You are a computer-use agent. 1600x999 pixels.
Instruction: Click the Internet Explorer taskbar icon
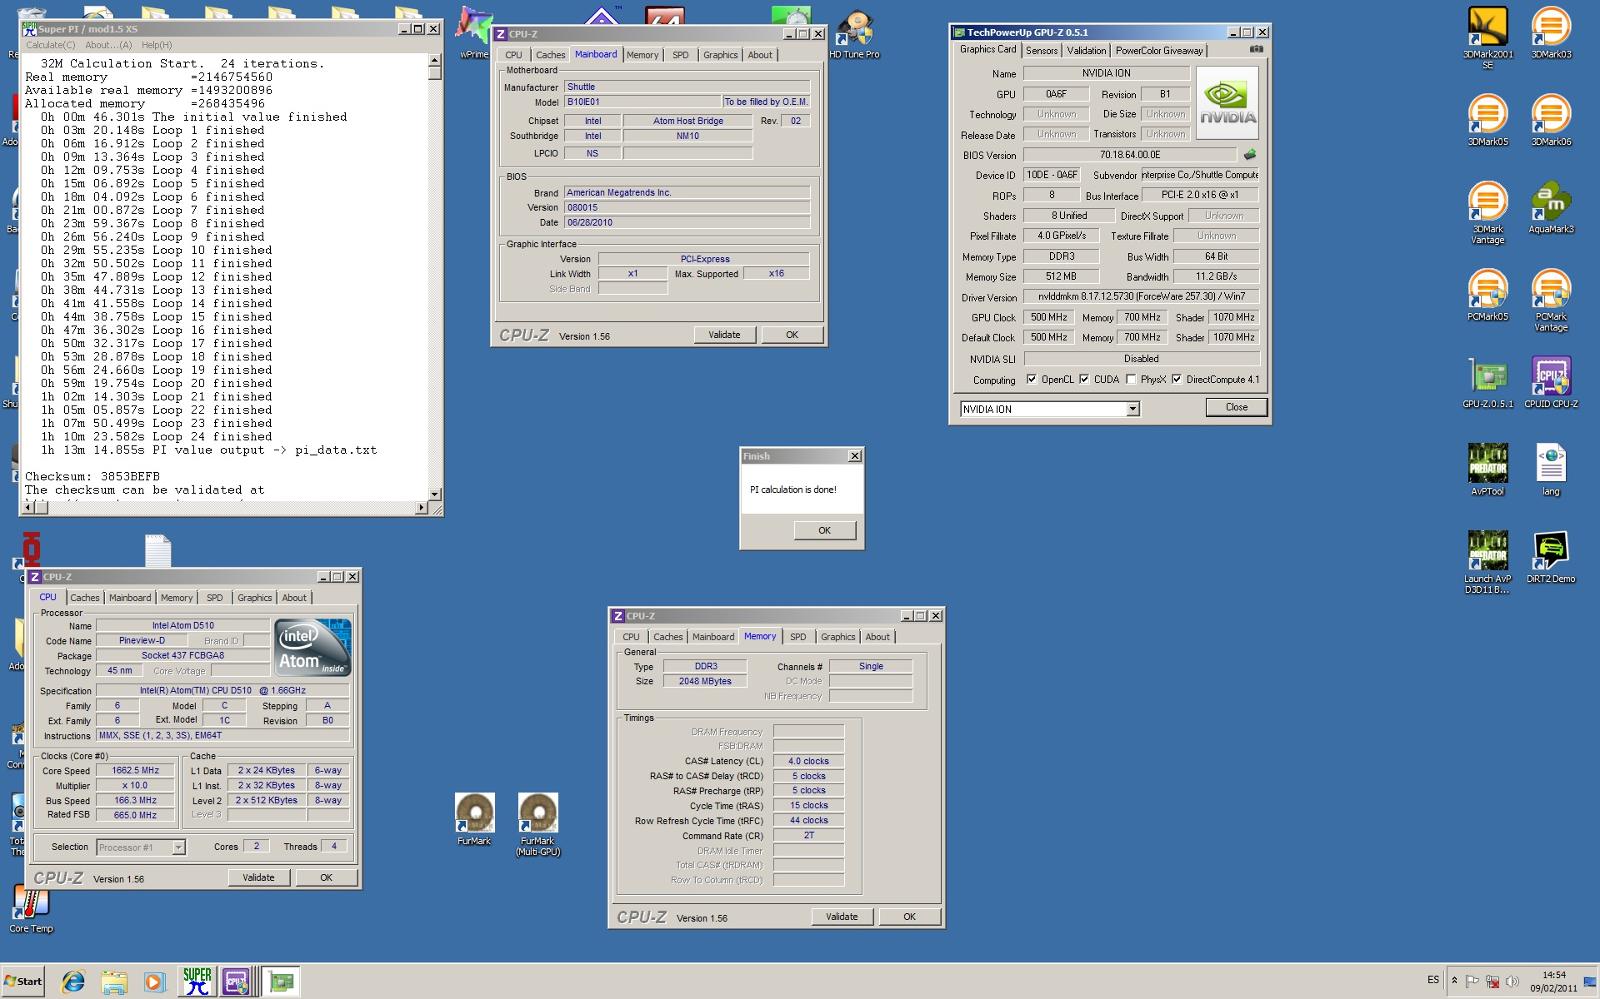pos(73,981)
